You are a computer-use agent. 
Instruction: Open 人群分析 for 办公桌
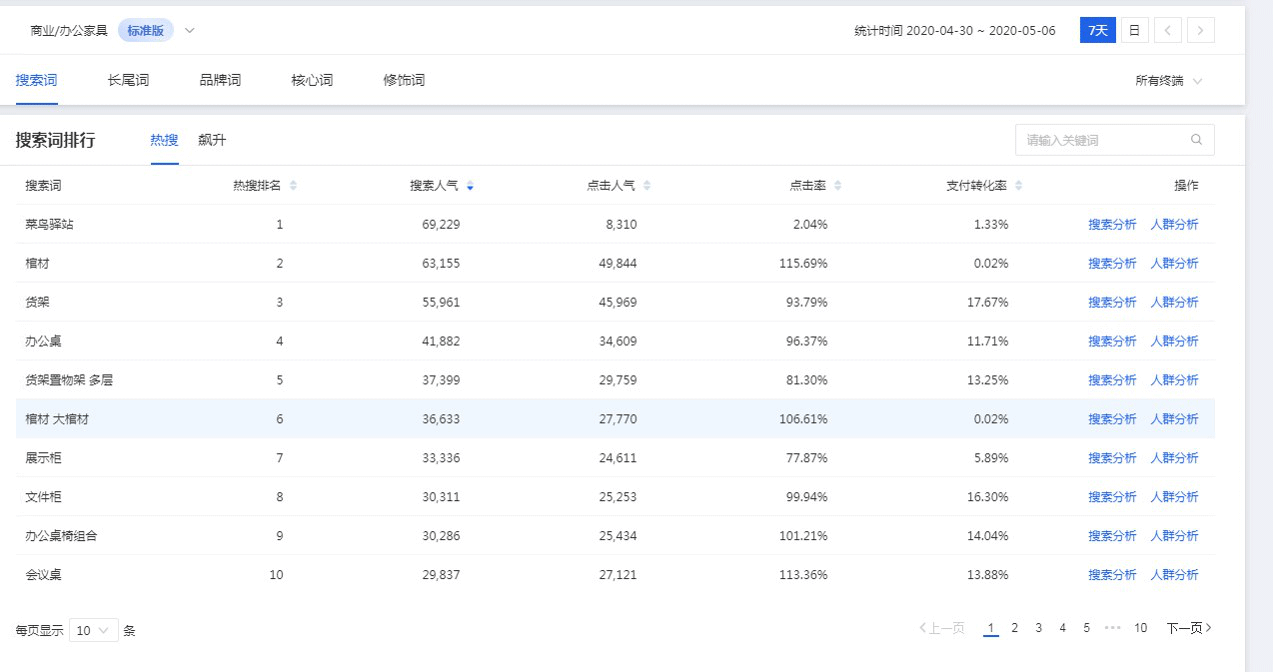[x=1174, y=342]
